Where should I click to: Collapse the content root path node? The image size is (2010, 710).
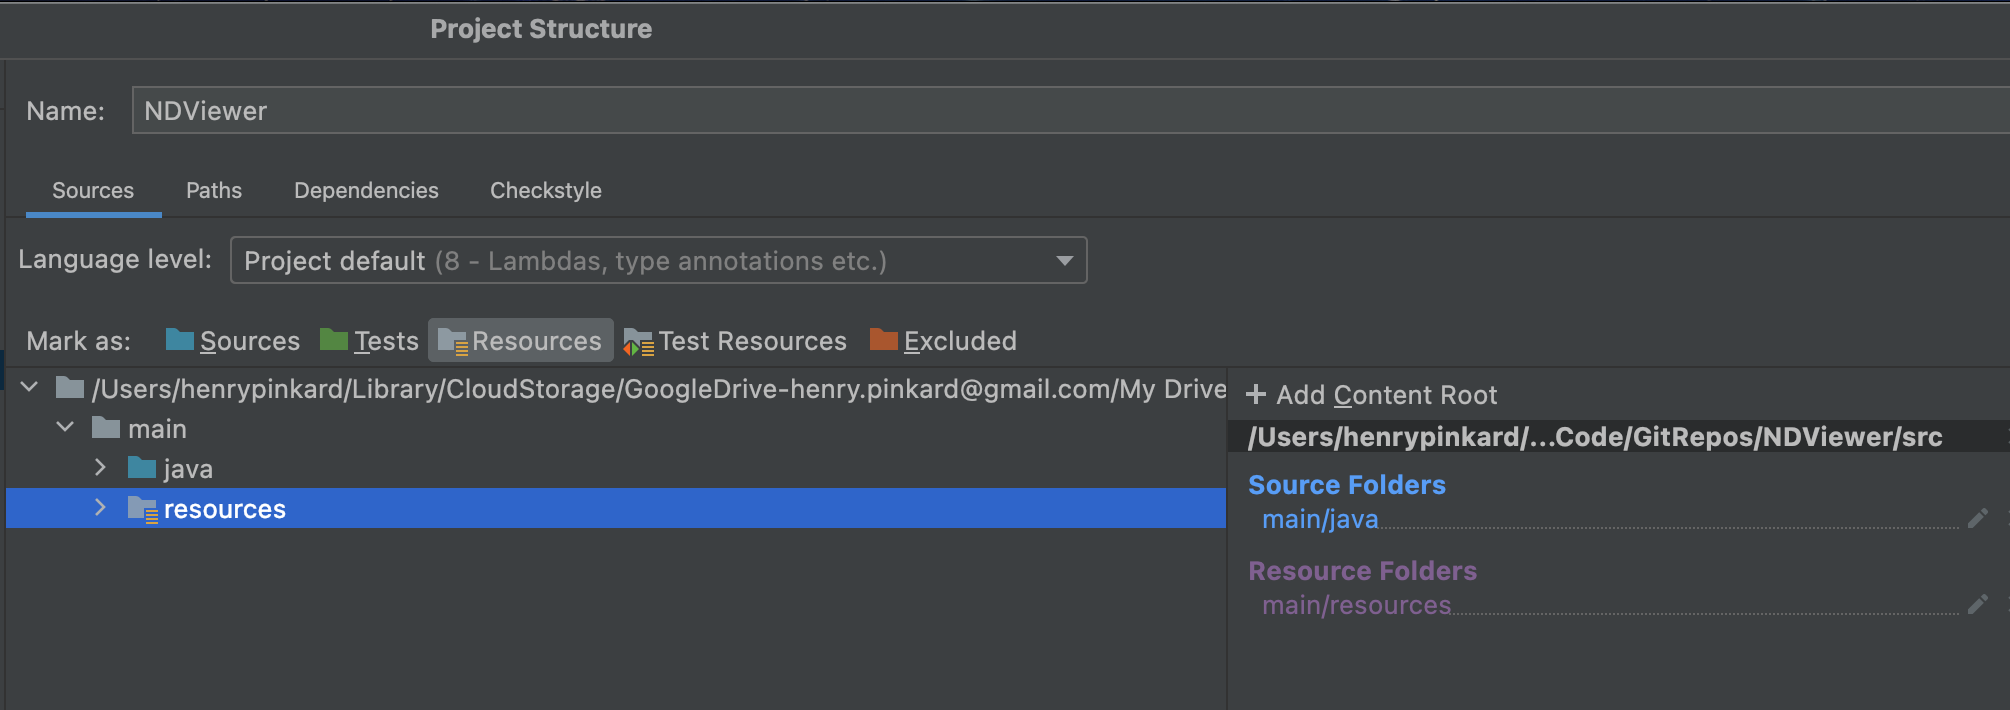[30, 387]
